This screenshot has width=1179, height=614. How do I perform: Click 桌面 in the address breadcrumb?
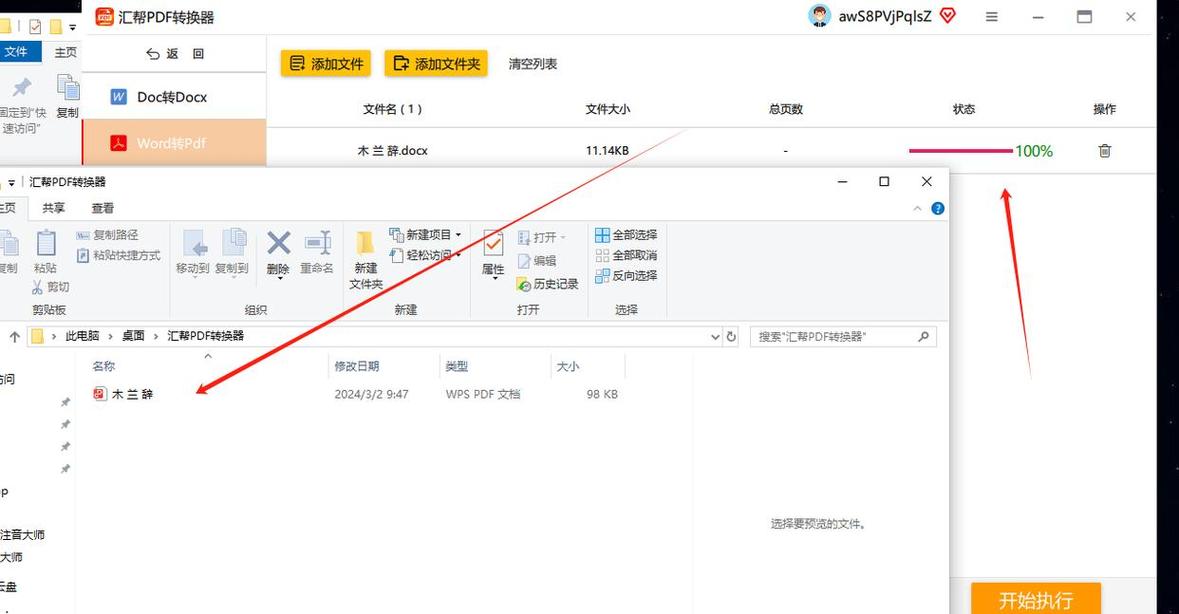tap(133, 336)
